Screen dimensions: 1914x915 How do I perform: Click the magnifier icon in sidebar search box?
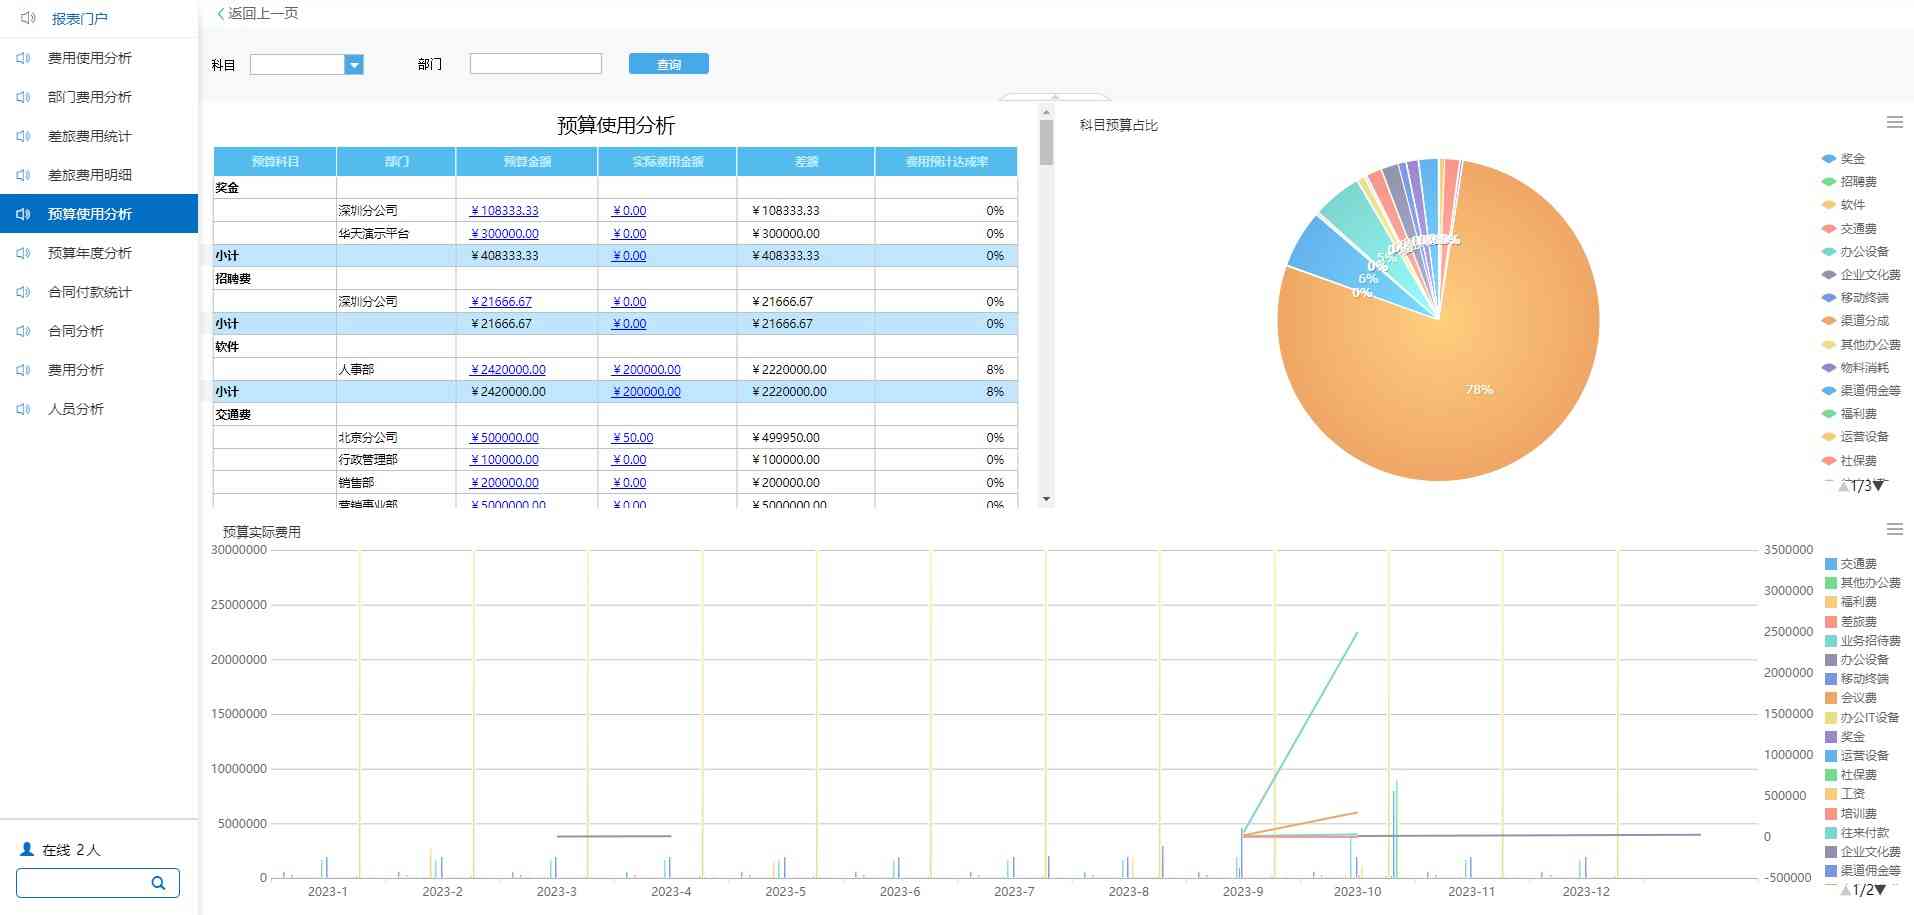tap(158, 883)
